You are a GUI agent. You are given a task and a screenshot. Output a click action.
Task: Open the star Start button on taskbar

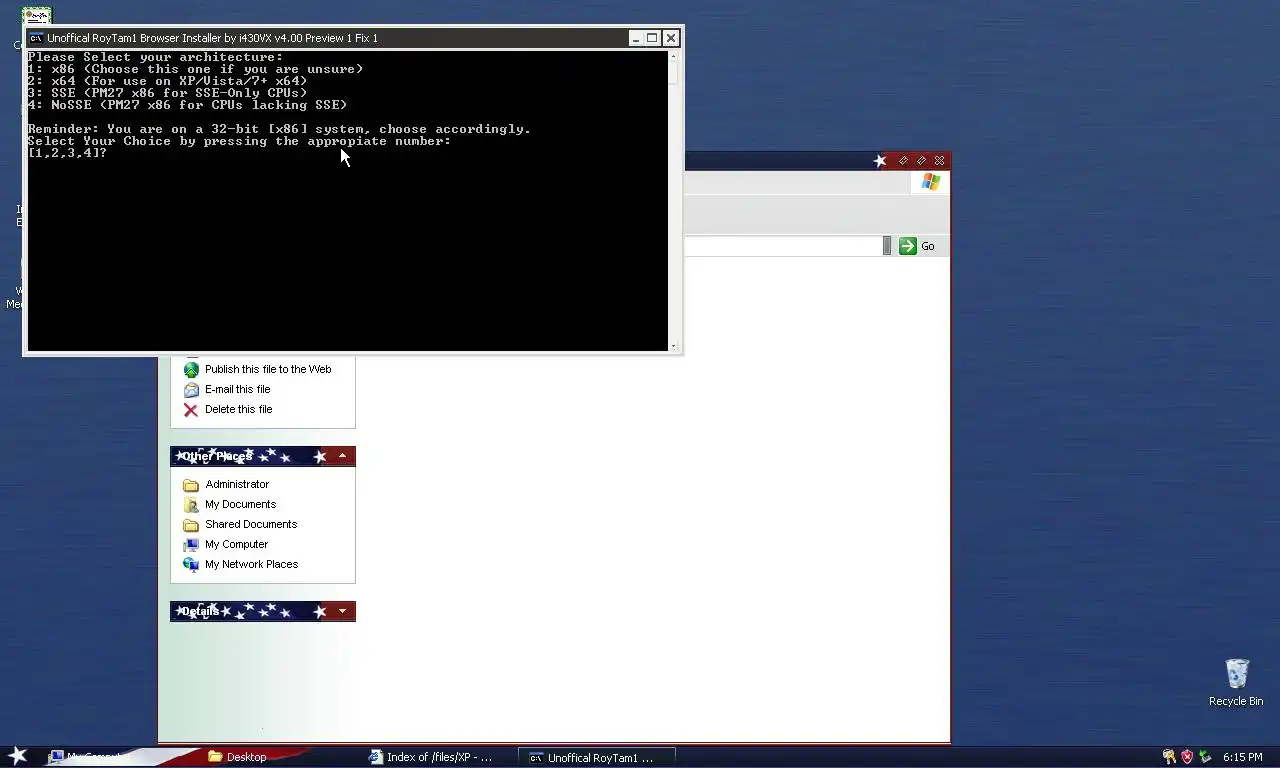point(18,756)
